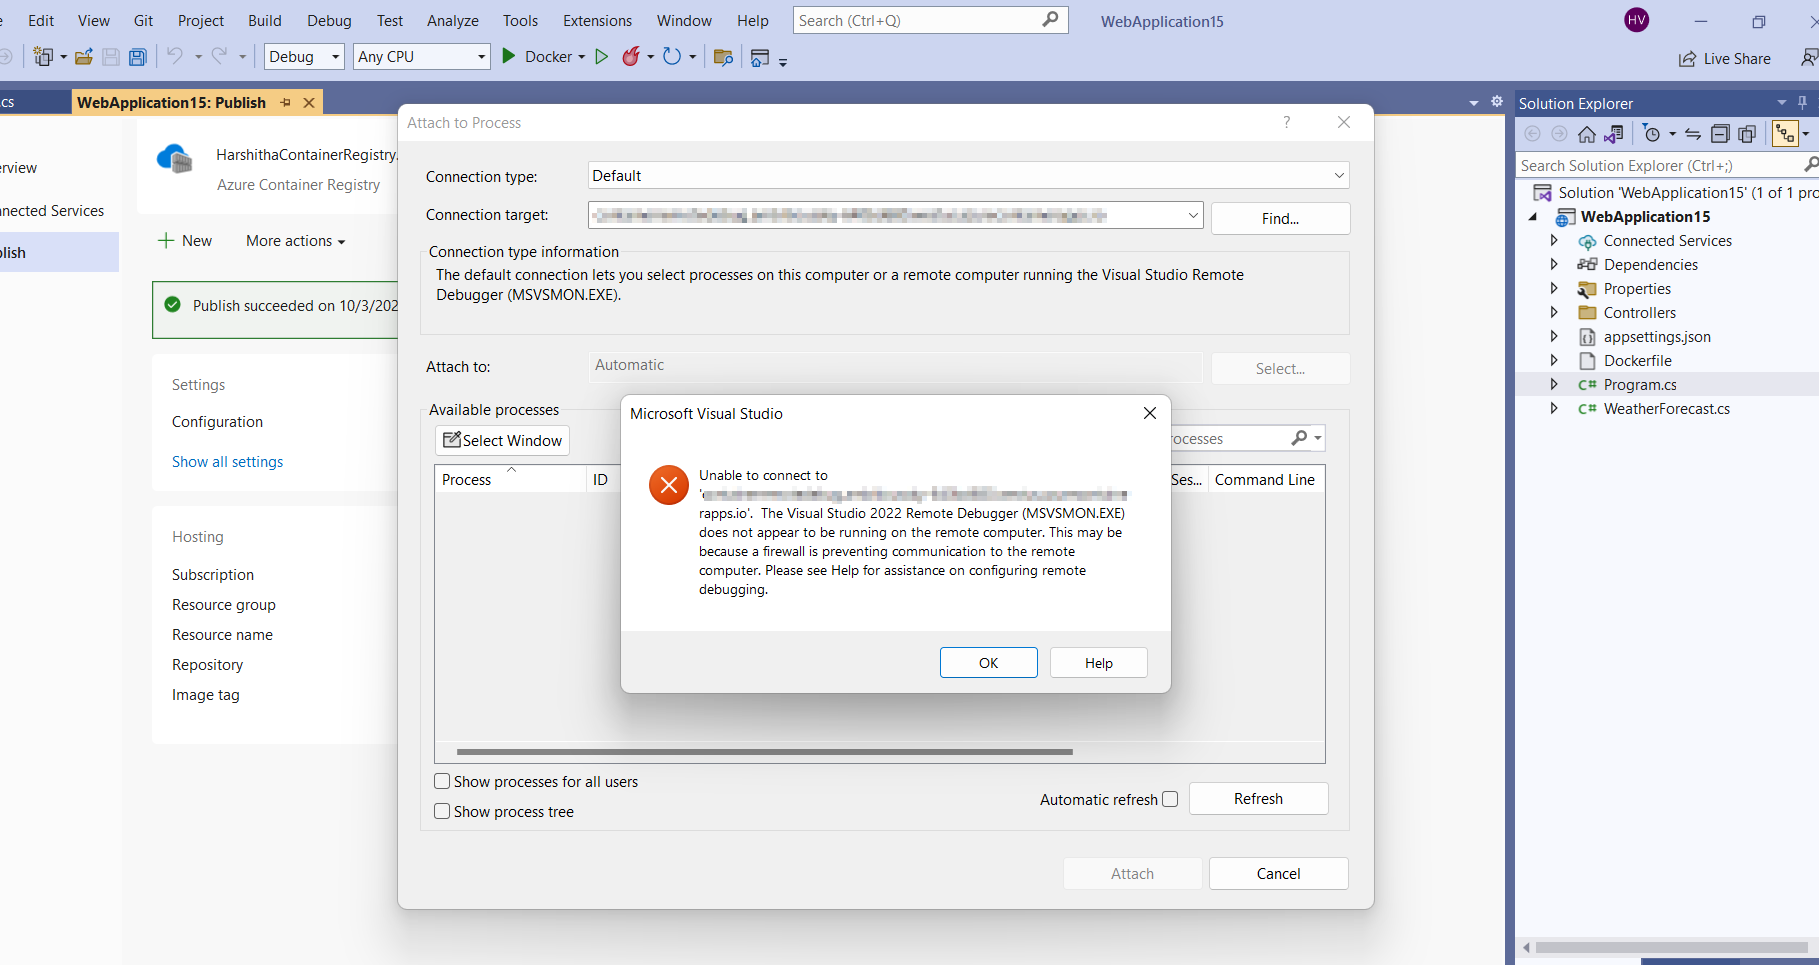Click Sync with Active Document arrows icon
The height and width of the screenshot is (965, 1819).
[1693, 134]
